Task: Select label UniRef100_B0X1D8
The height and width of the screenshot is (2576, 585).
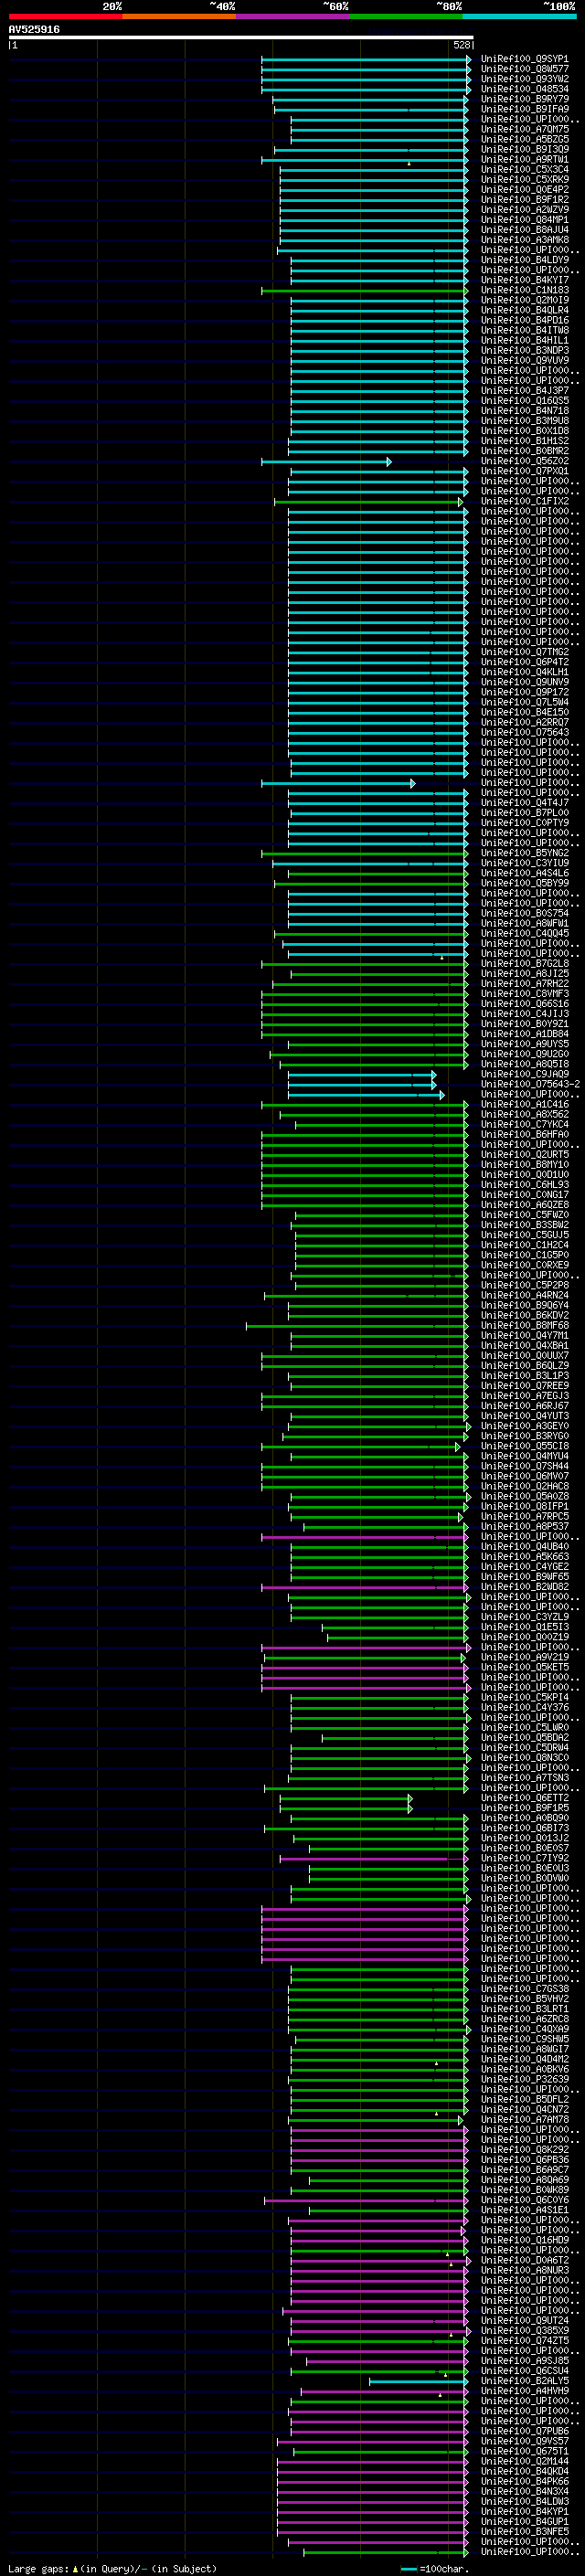Action: click(524, 431)
